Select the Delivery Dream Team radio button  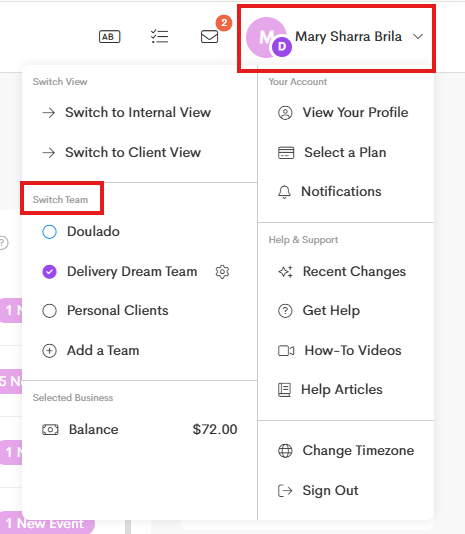point(49,272)
